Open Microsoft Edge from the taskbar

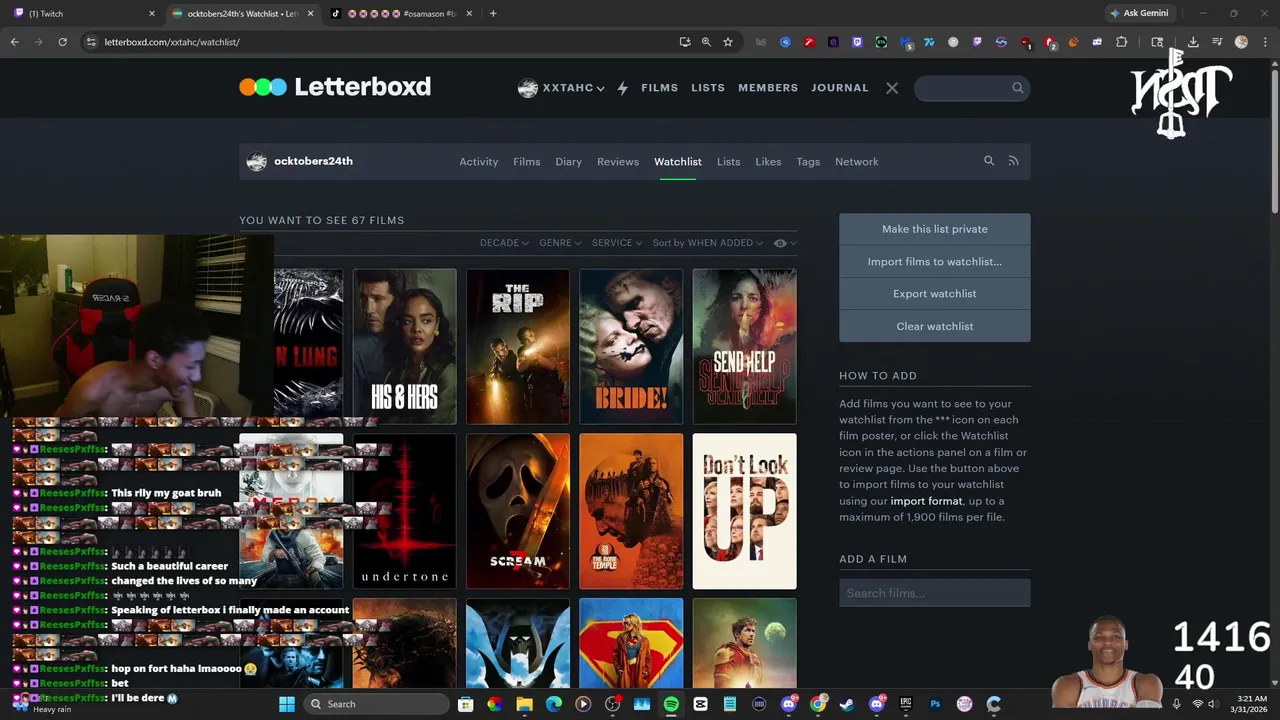553,704
